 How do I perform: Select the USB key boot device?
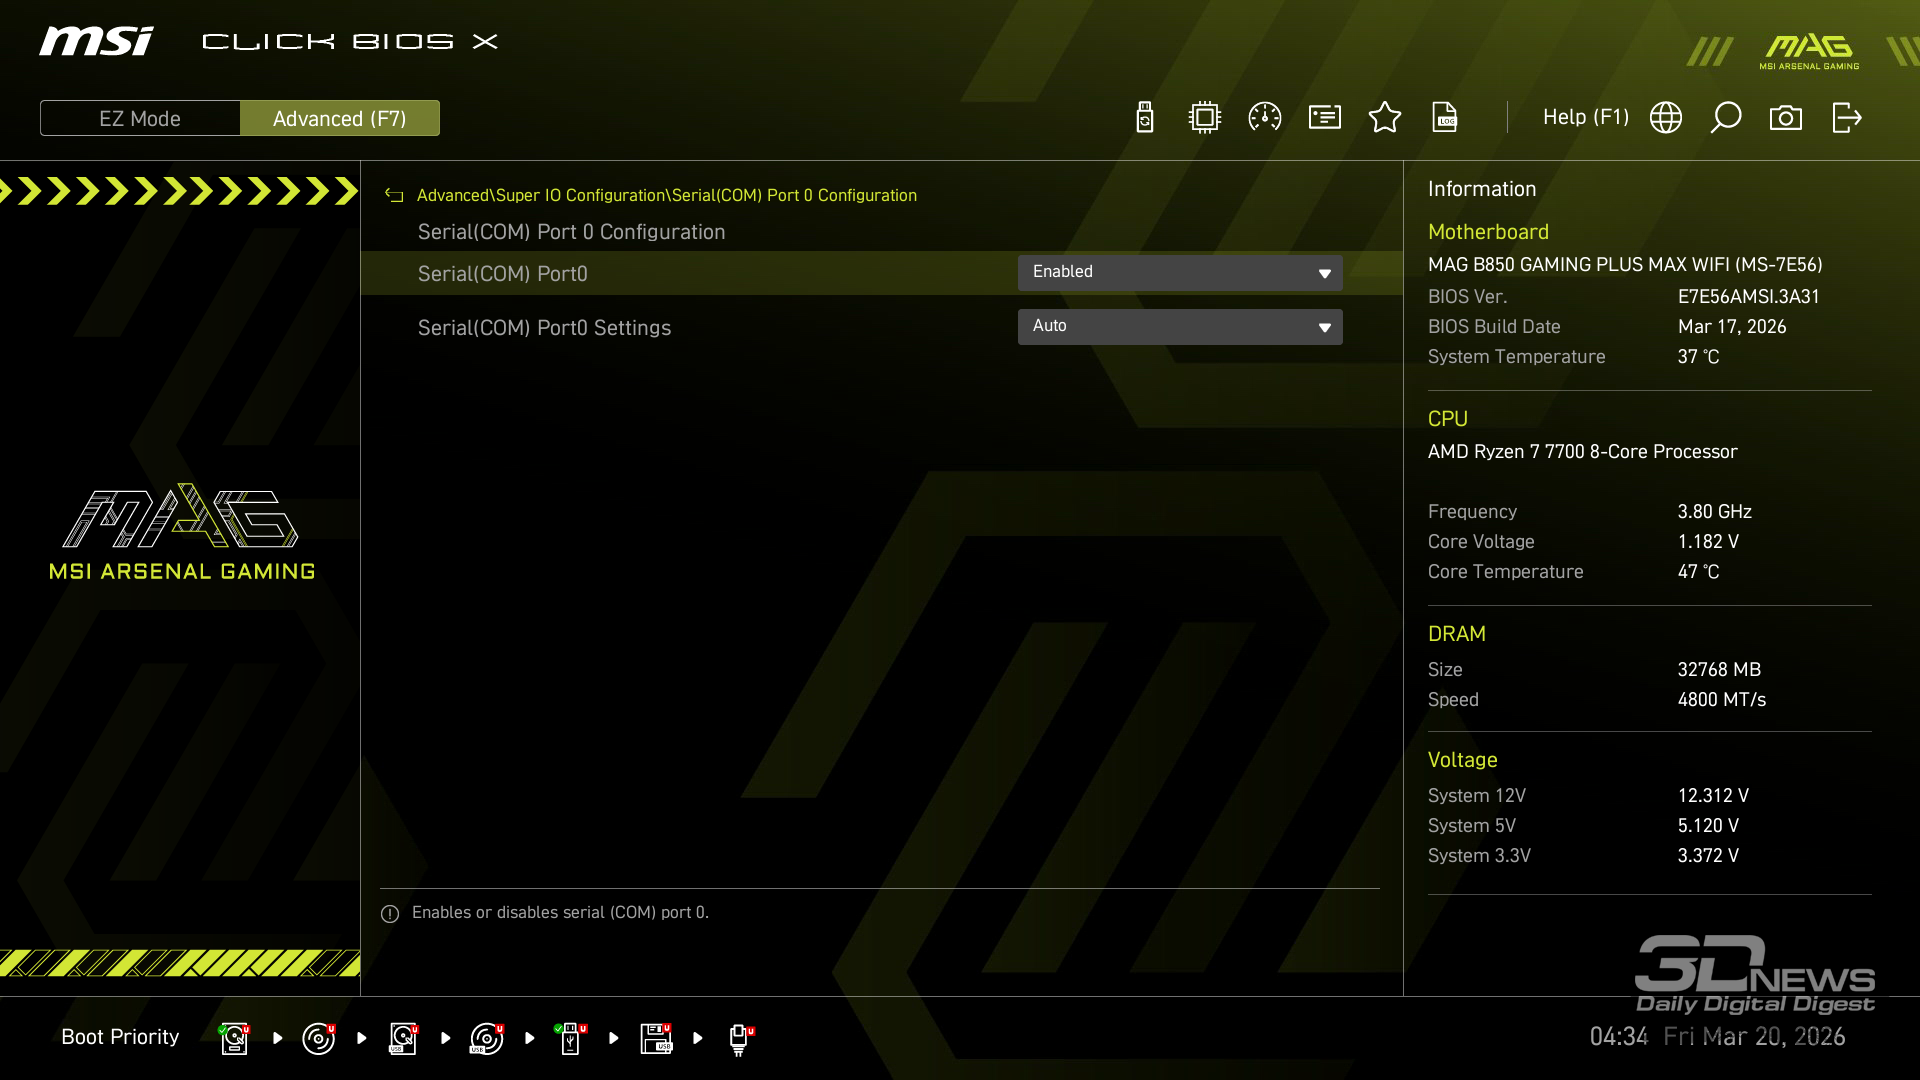coord(571,1038)
